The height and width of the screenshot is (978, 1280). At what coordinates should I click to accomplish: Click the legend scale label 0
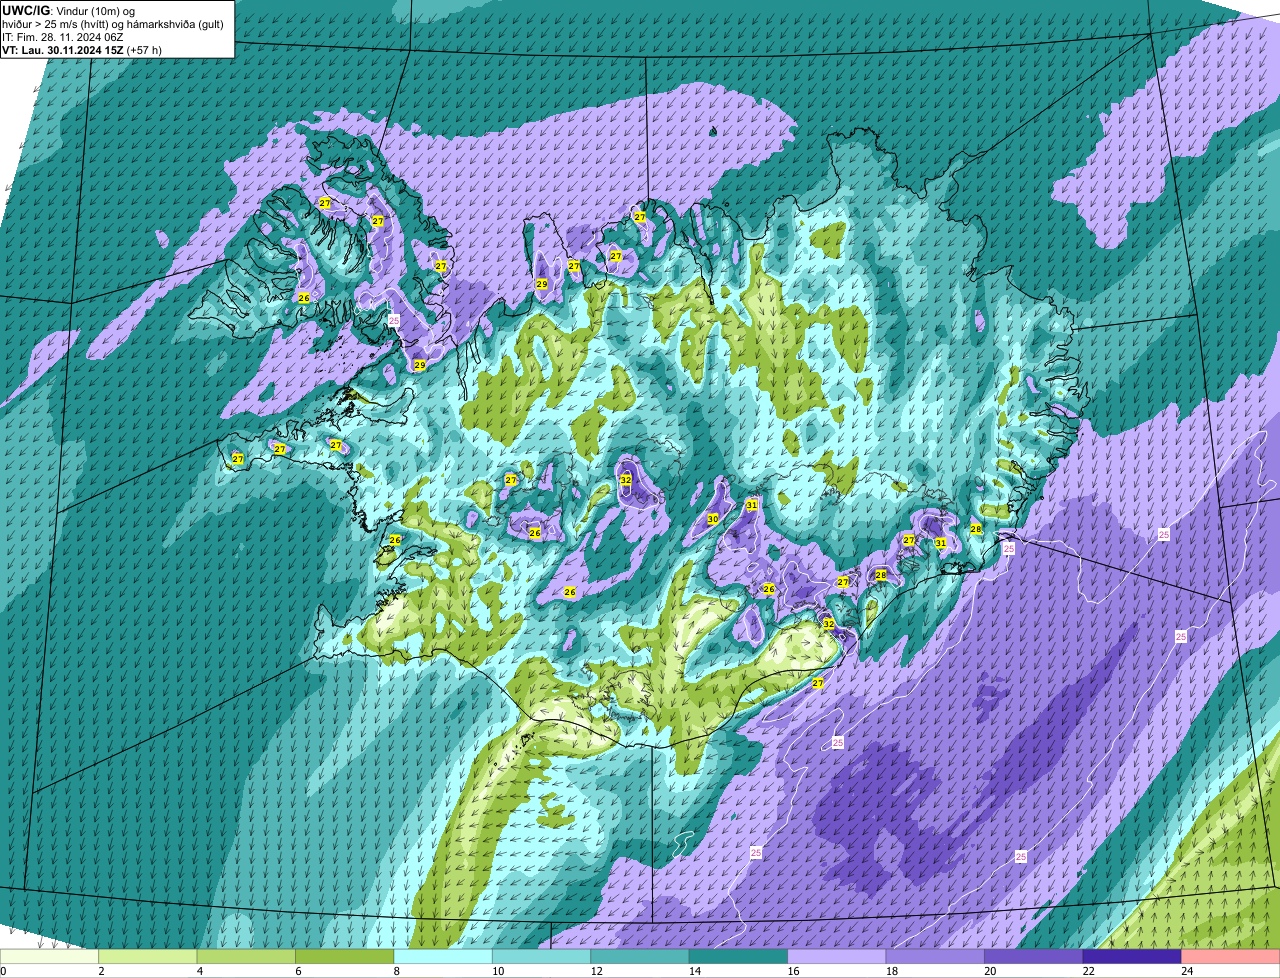point(3,971)
